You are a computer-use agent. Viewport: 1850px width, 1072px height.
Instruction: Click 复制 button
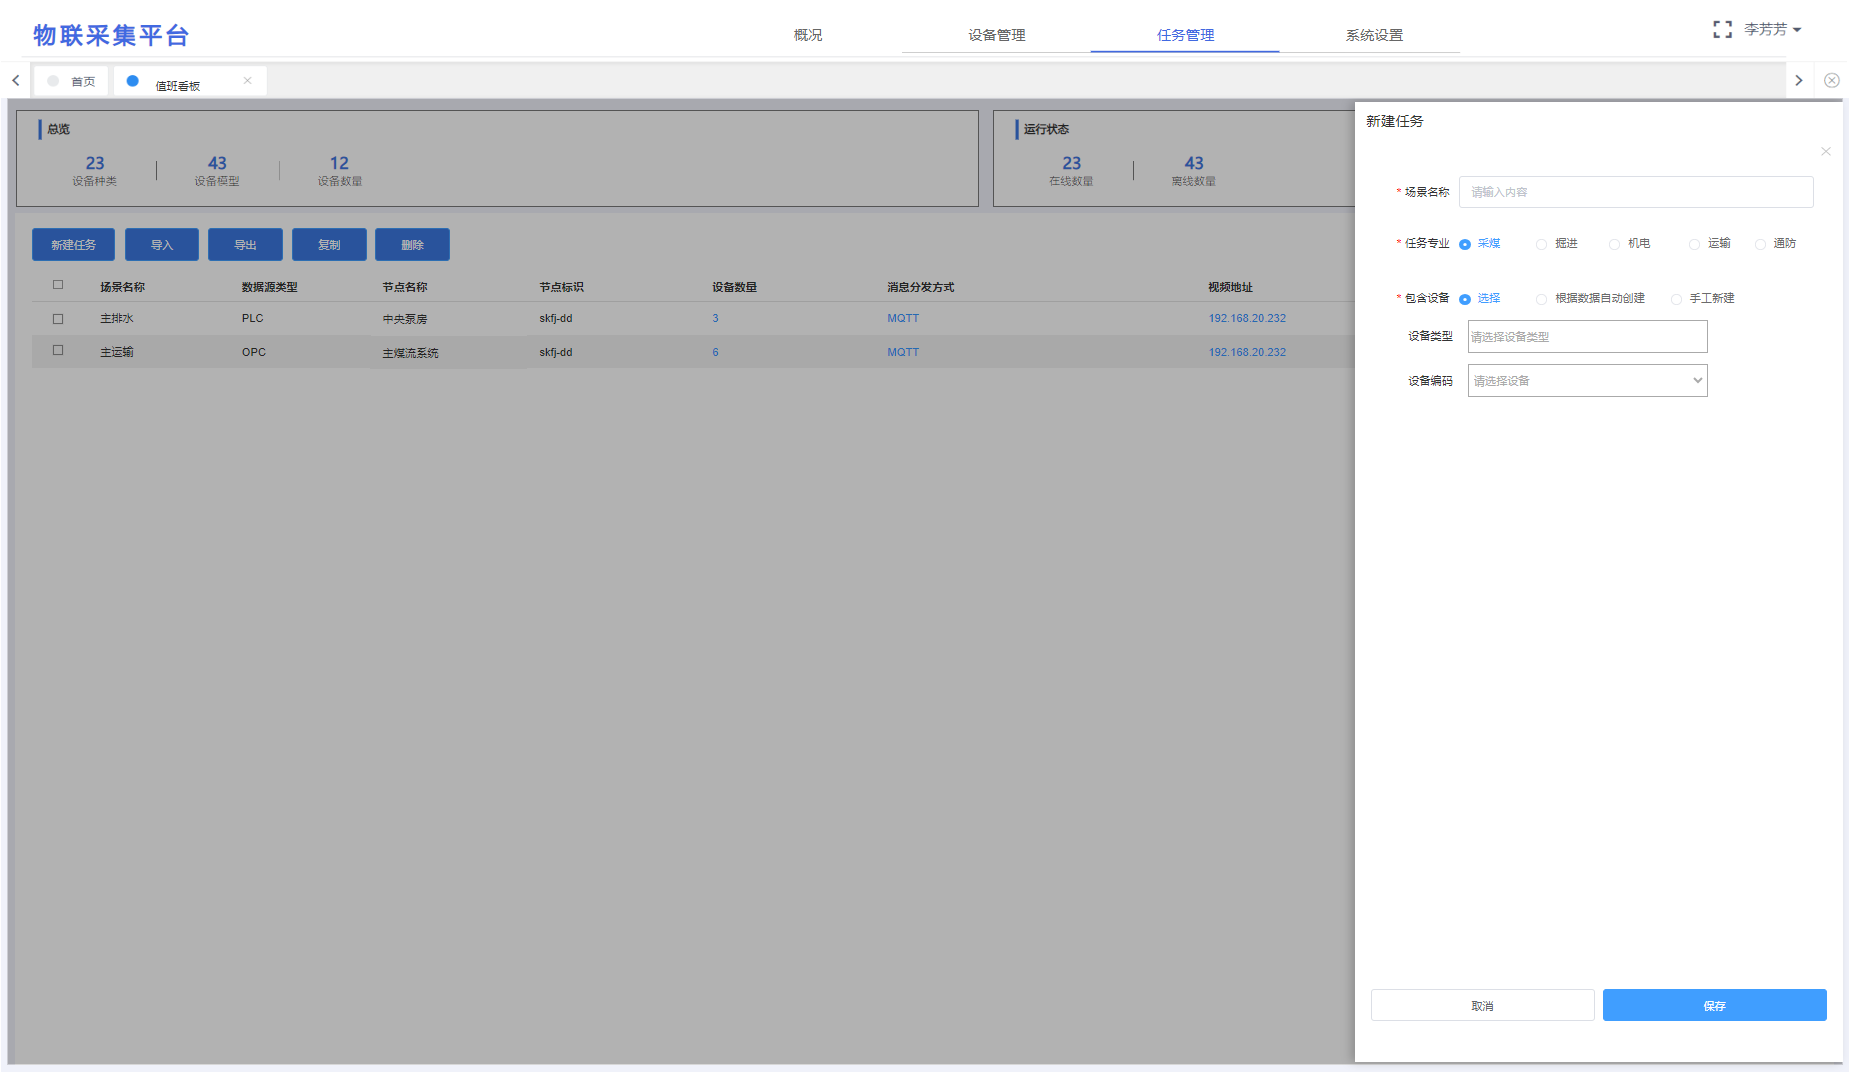pyautogui.click(x=329, y=245)
